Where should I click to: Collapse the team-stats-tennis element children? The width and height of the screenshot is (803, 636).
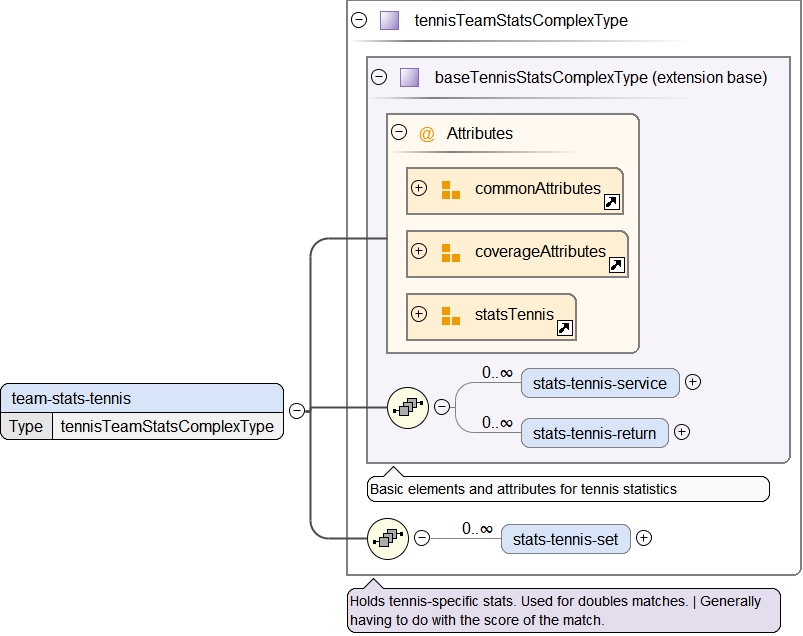point(297,409)
